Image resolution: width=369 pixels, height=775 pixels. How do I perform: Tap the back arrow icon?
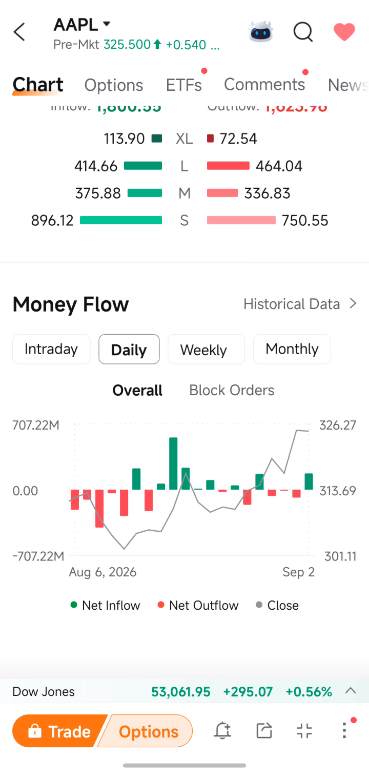(19, 33)
